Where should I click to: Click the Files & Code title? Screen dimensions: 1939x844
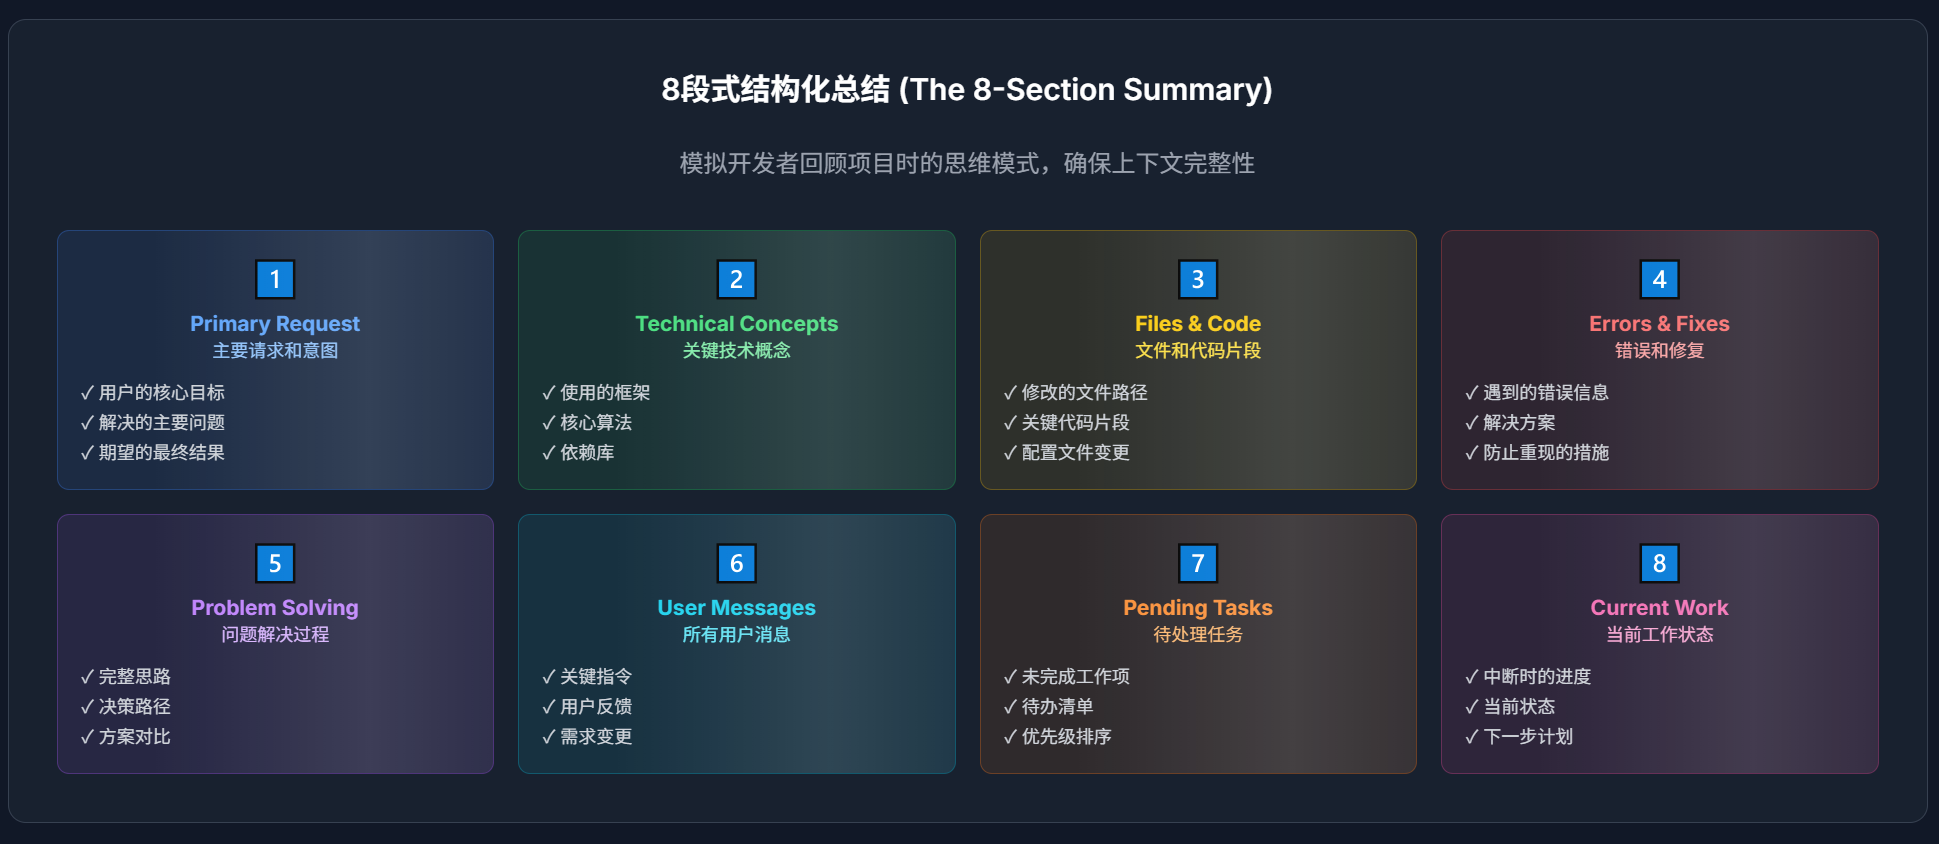point(1197,323)
